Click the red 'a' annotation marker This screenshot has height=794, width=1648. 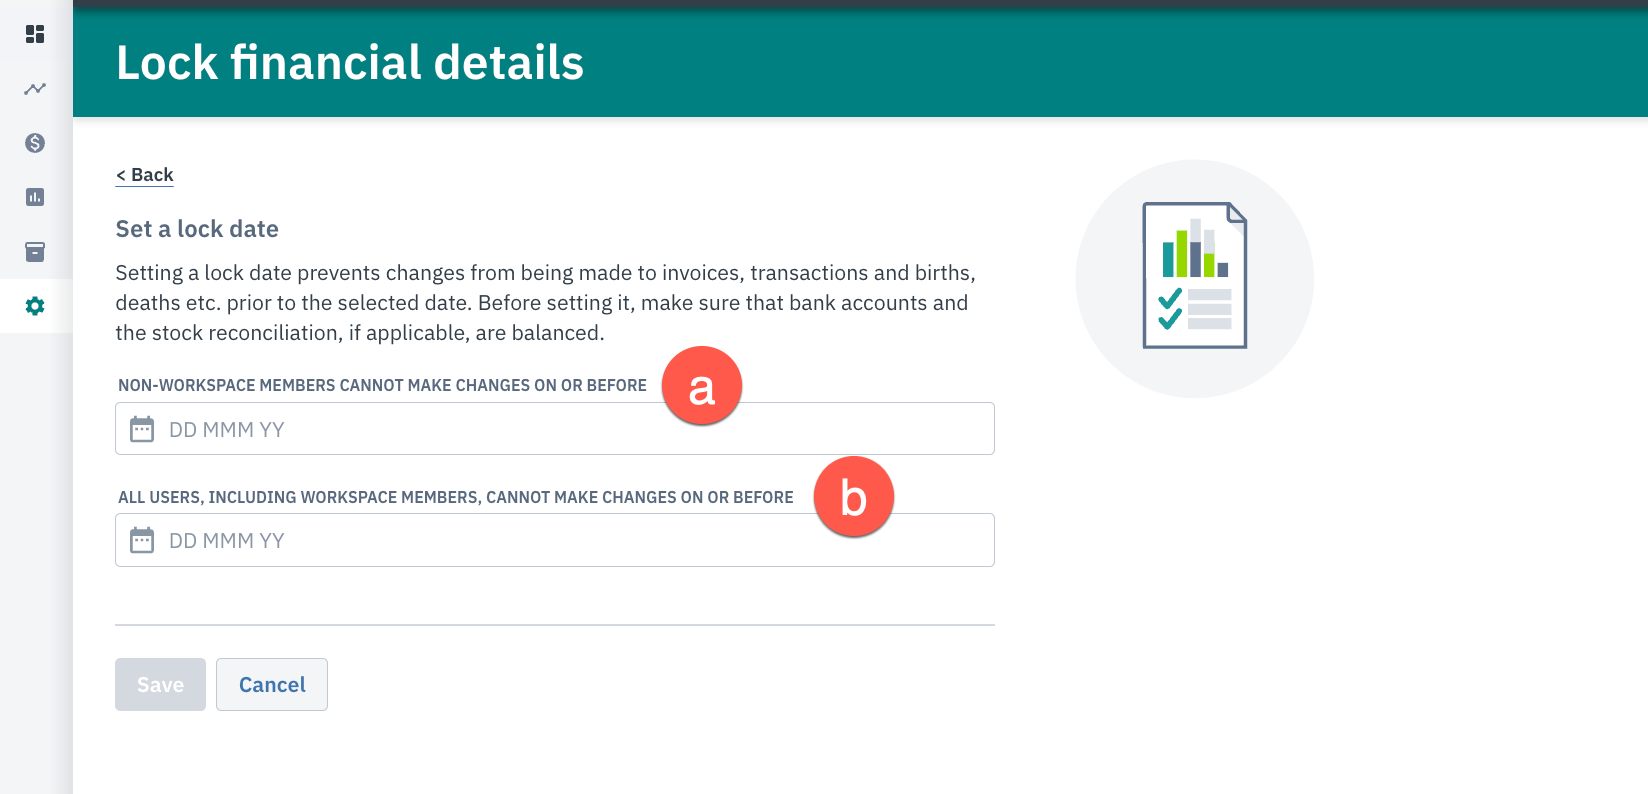702,386
